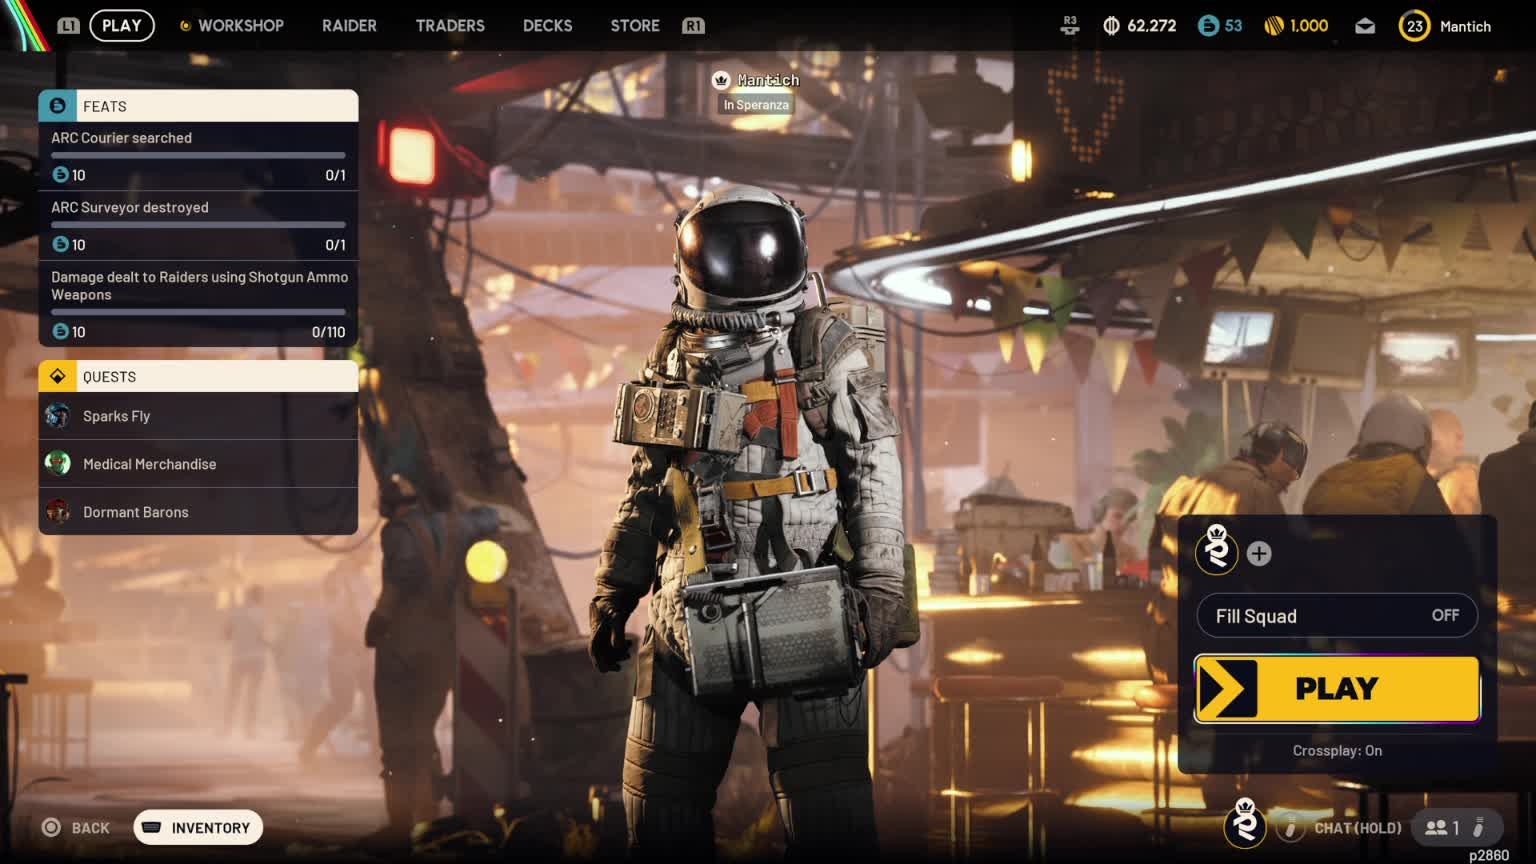
Task: Click the 'Crossplay: On' text
Action: click(x=1337, y=751)
